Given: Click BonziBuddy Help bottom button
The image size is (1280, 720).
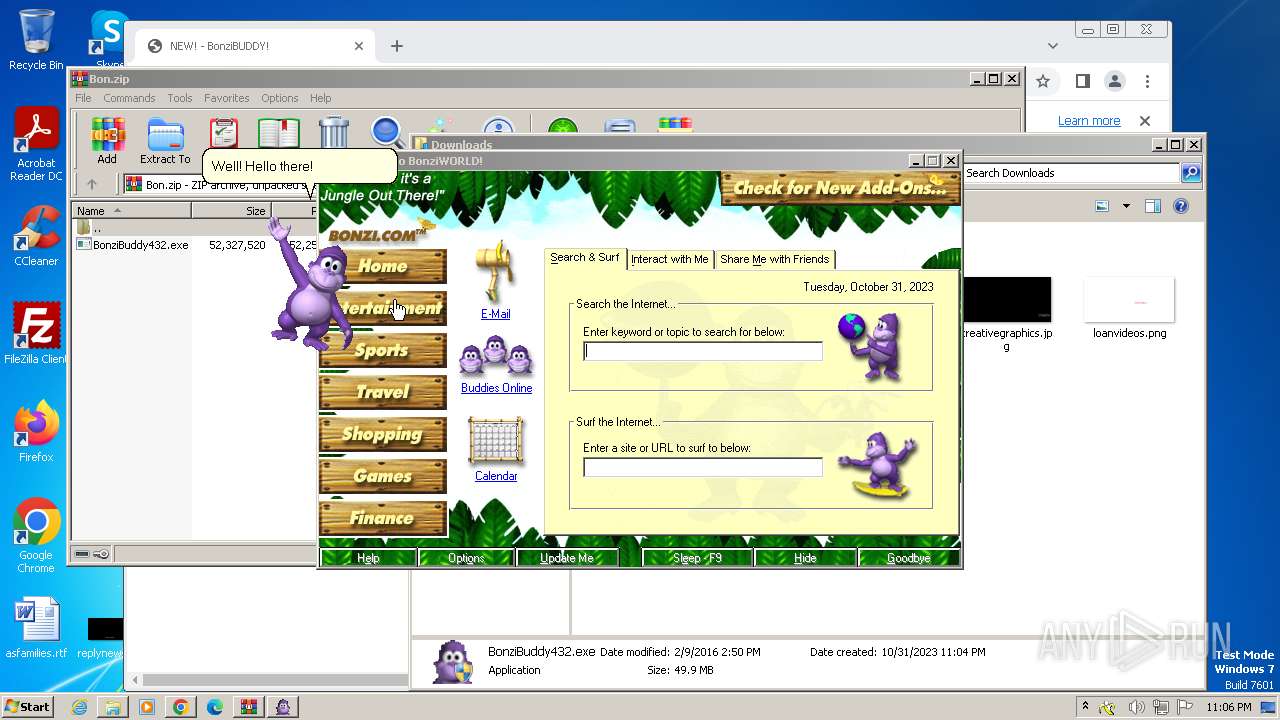Looking at the screenshot, I should [368, 558].
